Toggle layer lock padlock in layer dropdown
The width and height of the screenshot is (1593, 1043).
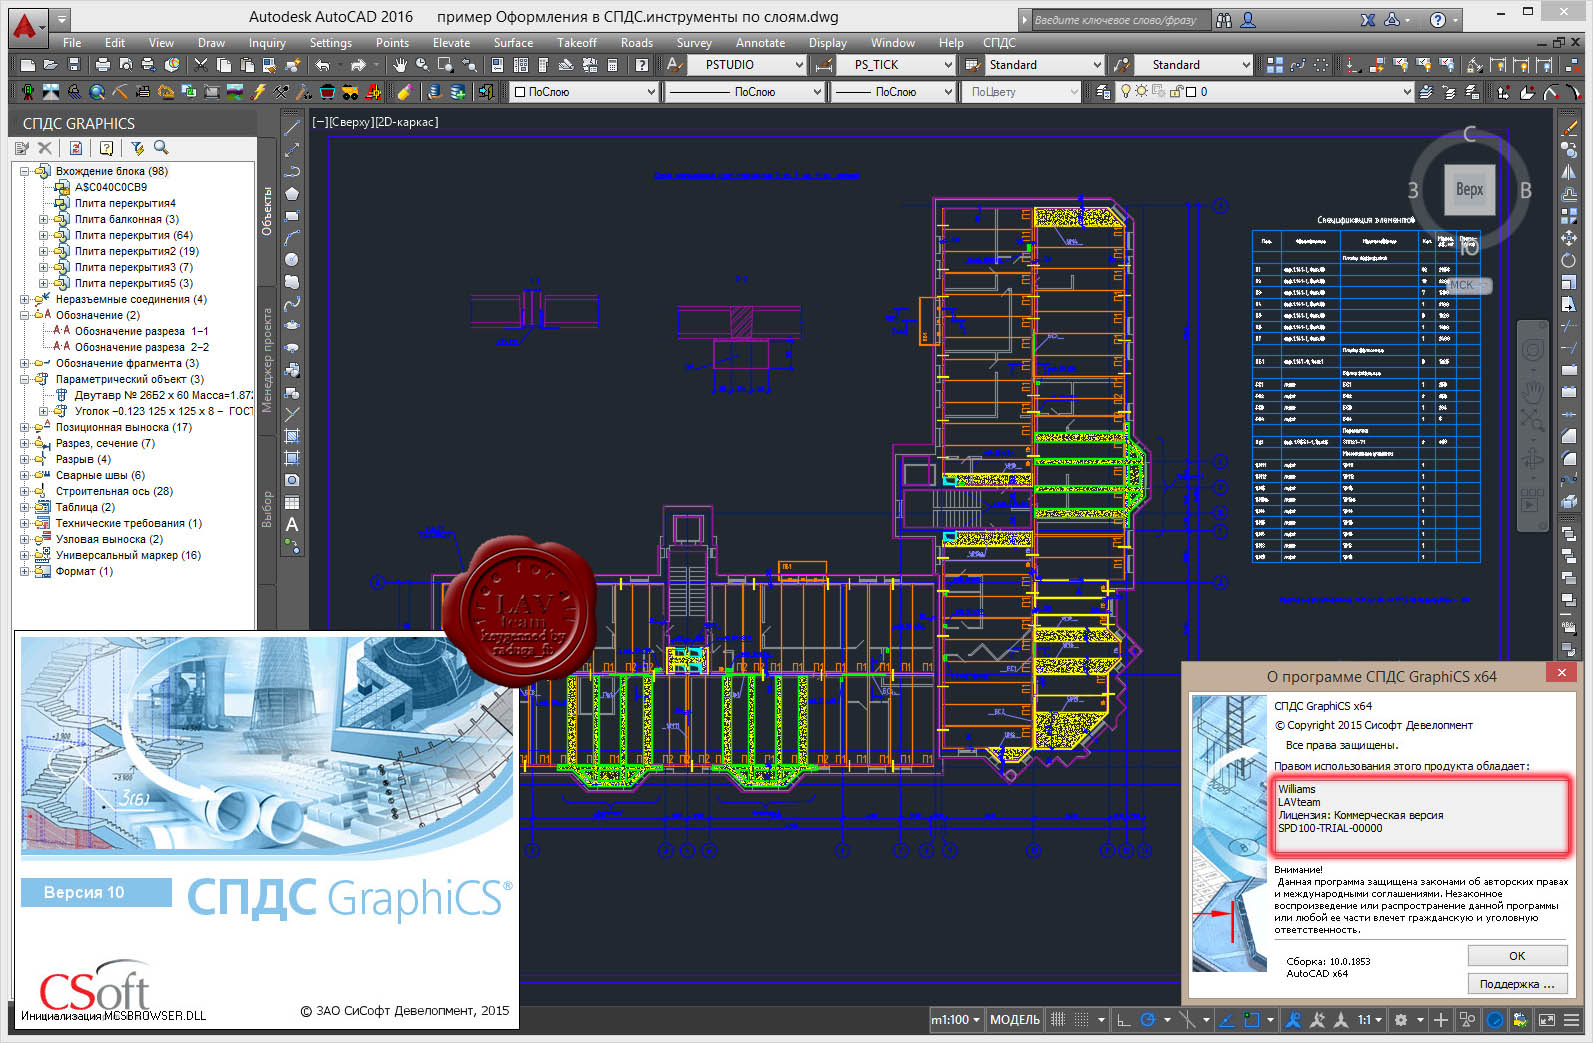(x=1176, y=92)
